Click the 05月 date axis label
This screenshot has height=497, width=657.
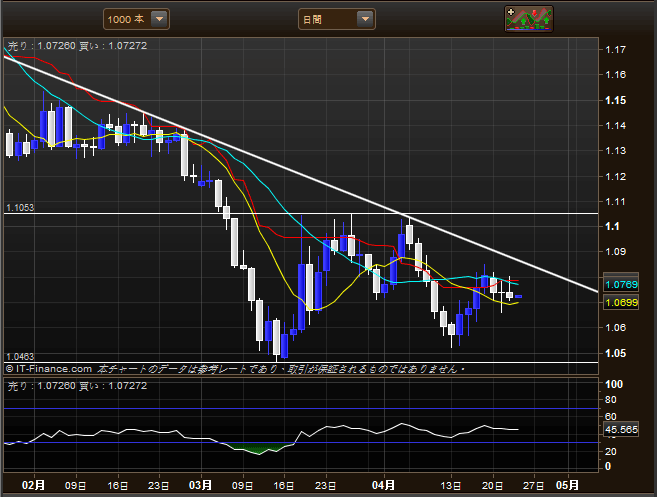tap(567, 485)
